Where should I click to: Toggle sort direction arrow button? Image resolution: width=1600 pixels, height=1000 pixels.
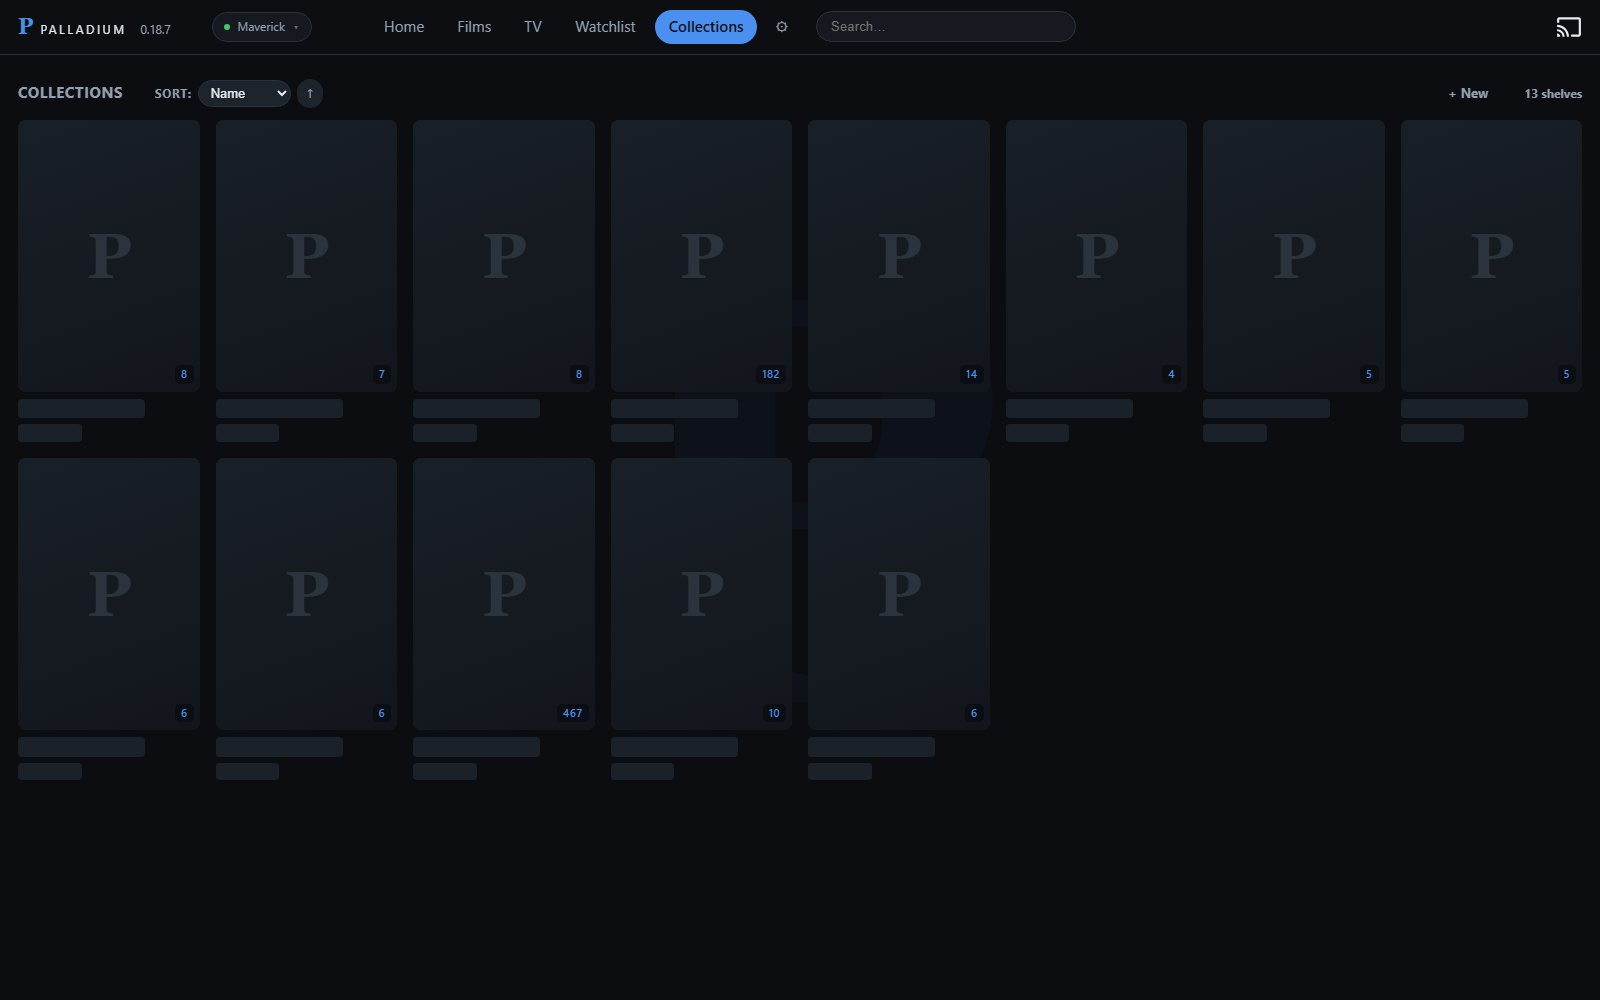tap(310, 93)
